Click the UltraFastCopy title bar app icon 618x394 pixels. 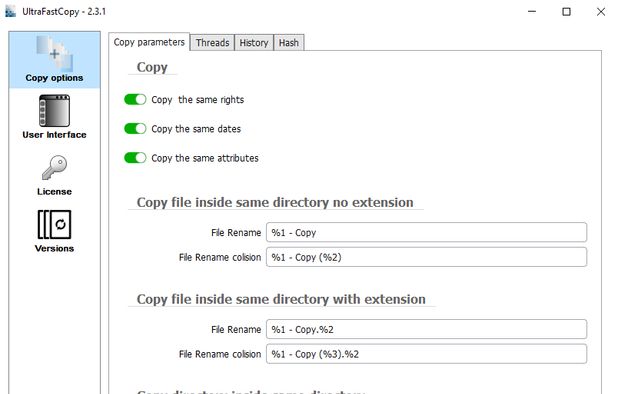(x=10, y=11)
